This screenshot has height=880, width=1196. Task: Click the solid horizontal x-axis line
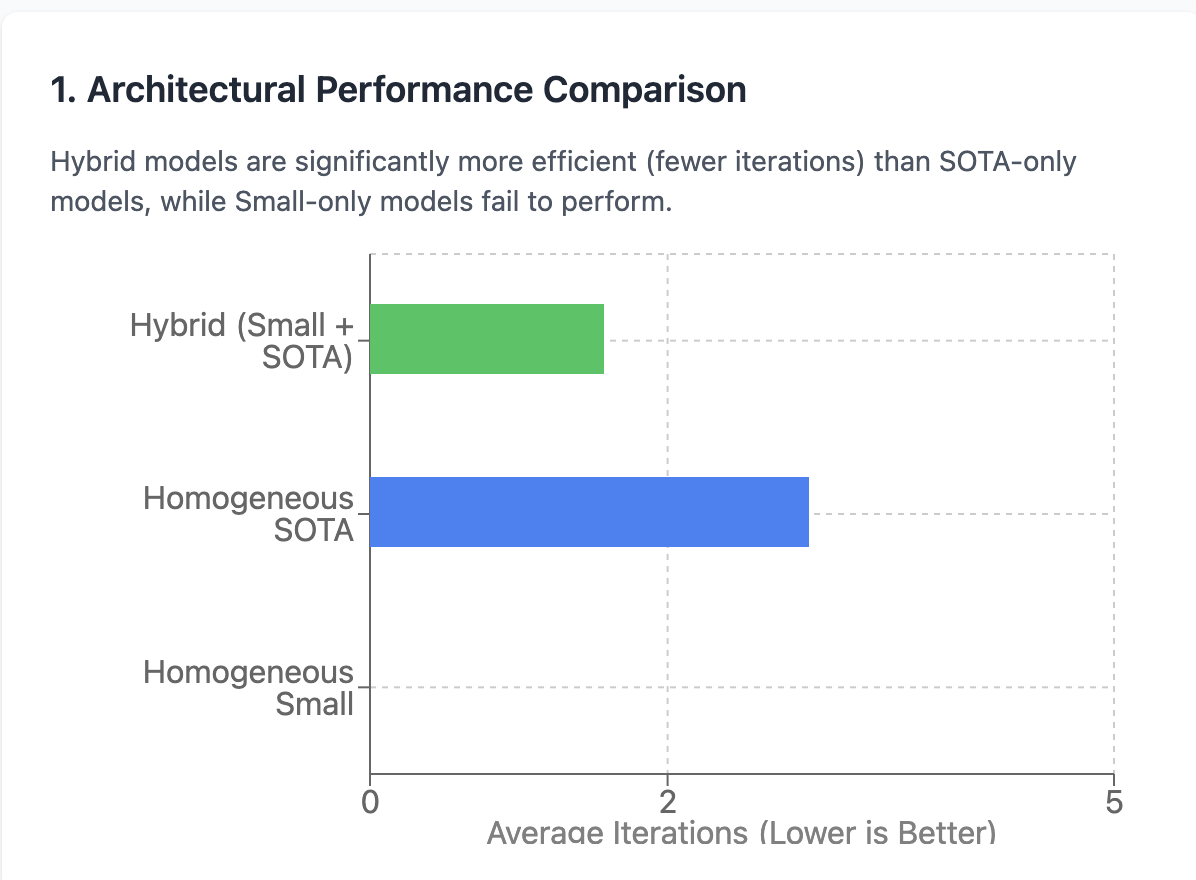(x=740, y=773)
